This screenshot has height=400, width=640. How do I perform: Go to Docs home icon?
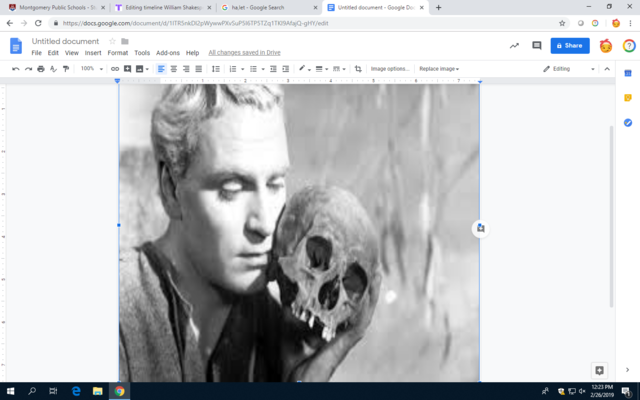coord(16,46)
